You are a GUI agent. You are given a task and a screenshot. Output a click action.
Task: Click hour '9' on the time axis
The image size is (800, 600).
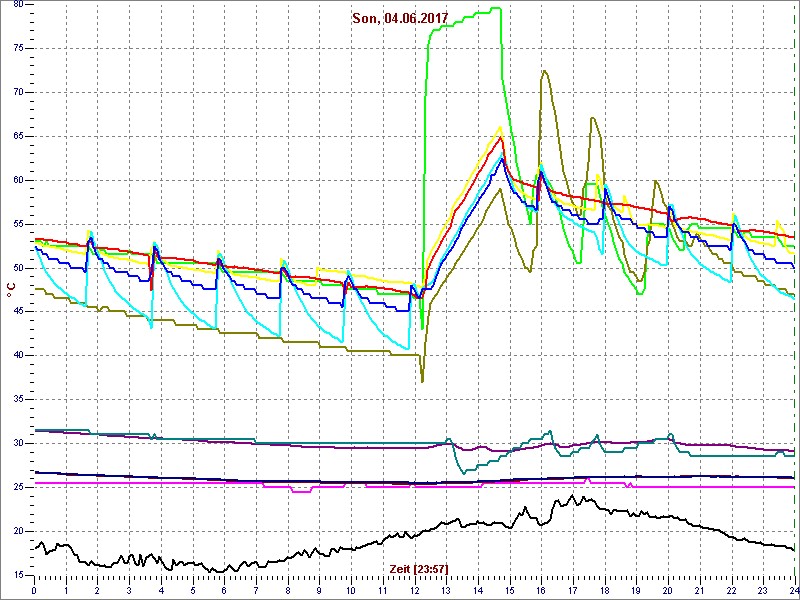click(x=319, y=590)
